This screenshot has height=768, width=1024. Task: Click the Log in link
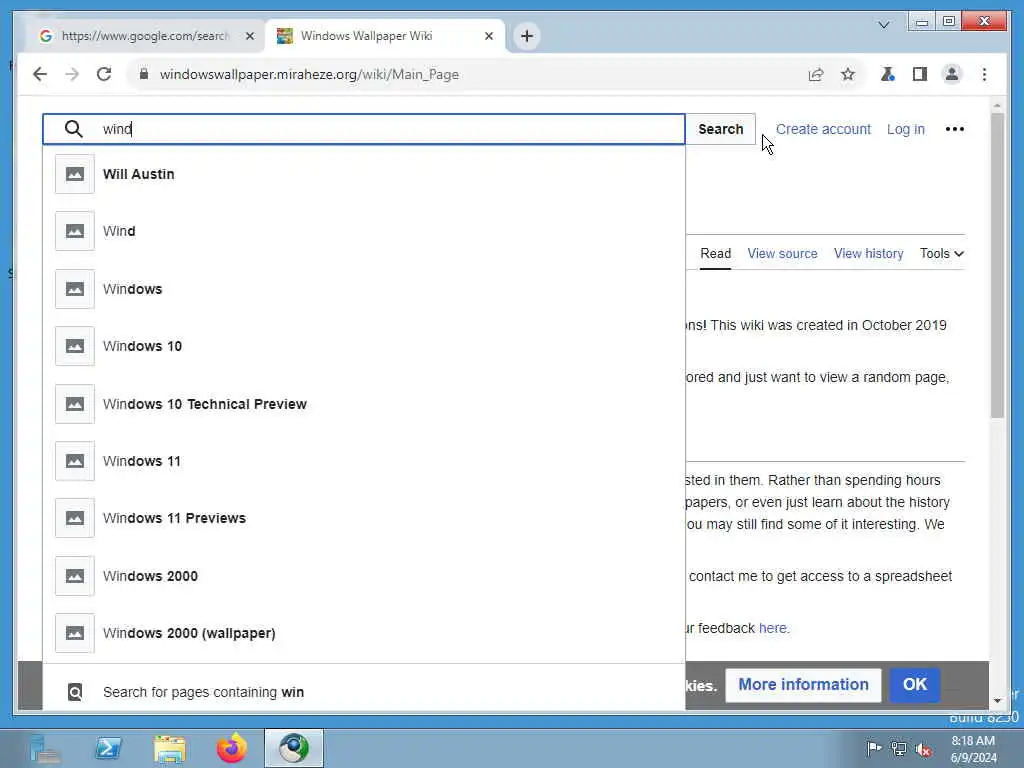pos(905,129)
